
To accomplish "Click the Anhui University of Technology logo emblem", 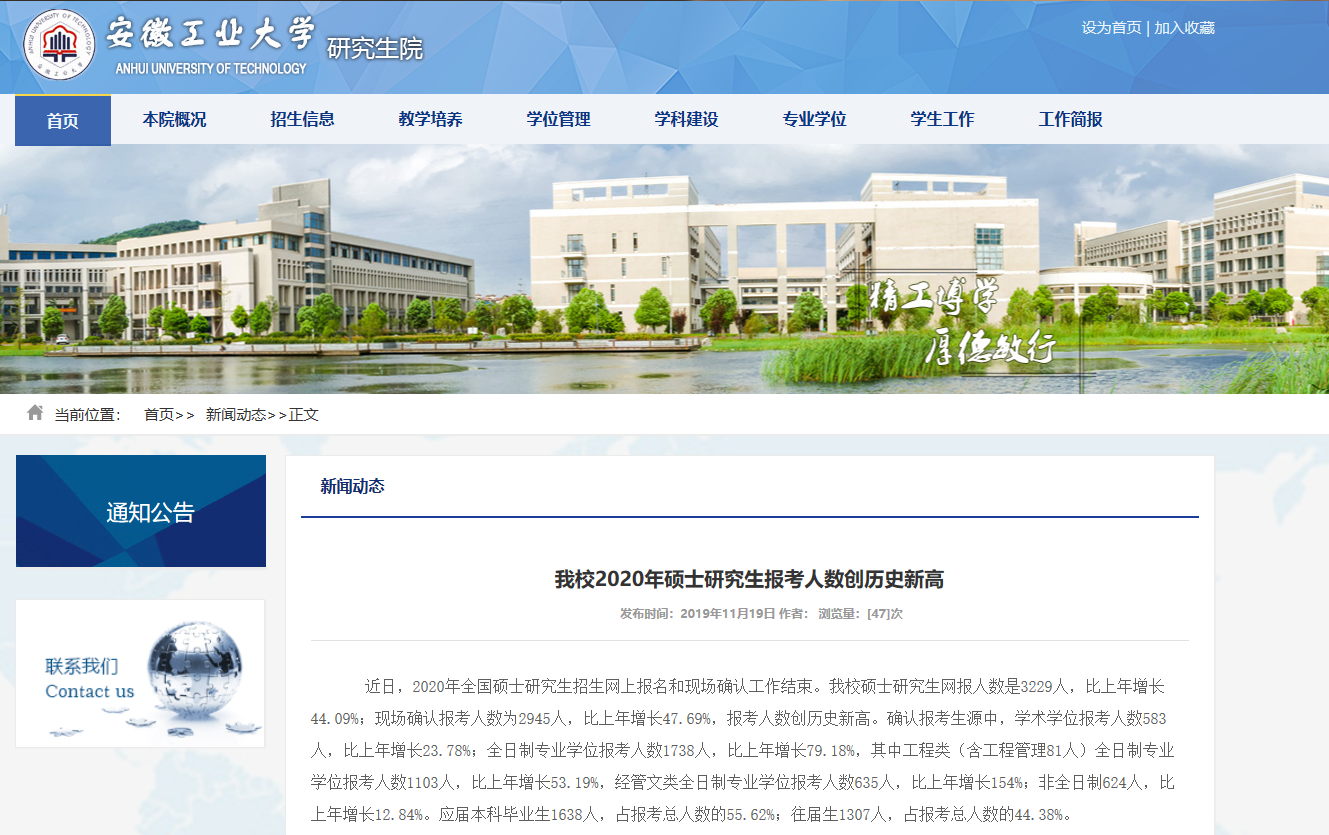I will [x=59, y=45].
